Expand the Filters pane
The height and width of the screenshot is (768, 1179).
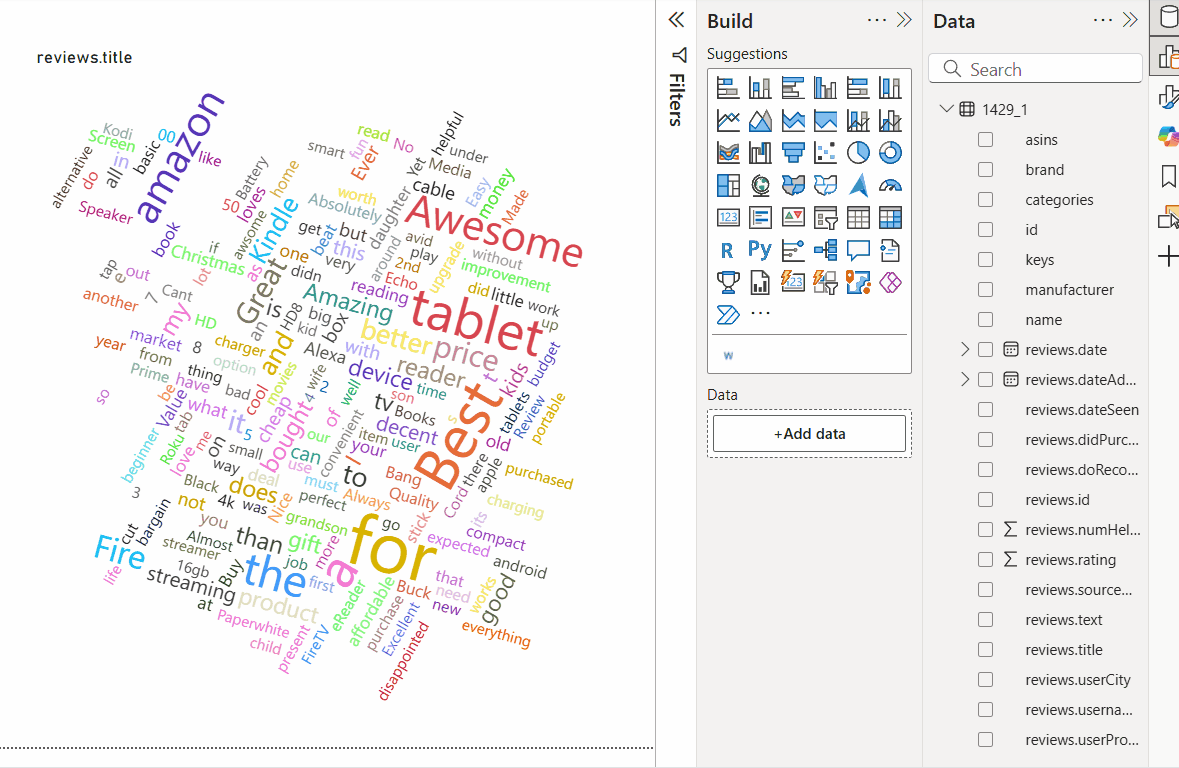pyautogui.click(x=676, y=20)
